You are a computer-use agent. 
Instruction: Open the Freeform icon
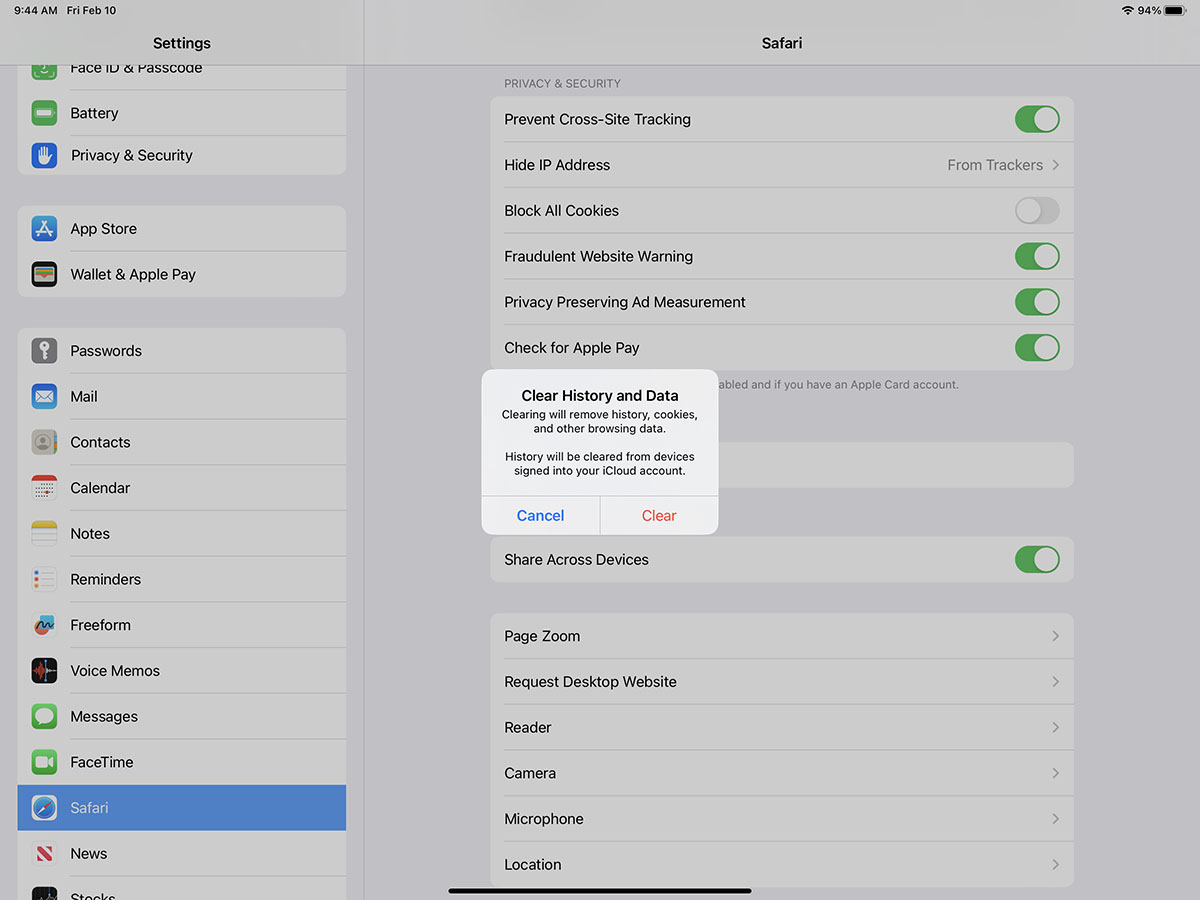click(44, 625)
